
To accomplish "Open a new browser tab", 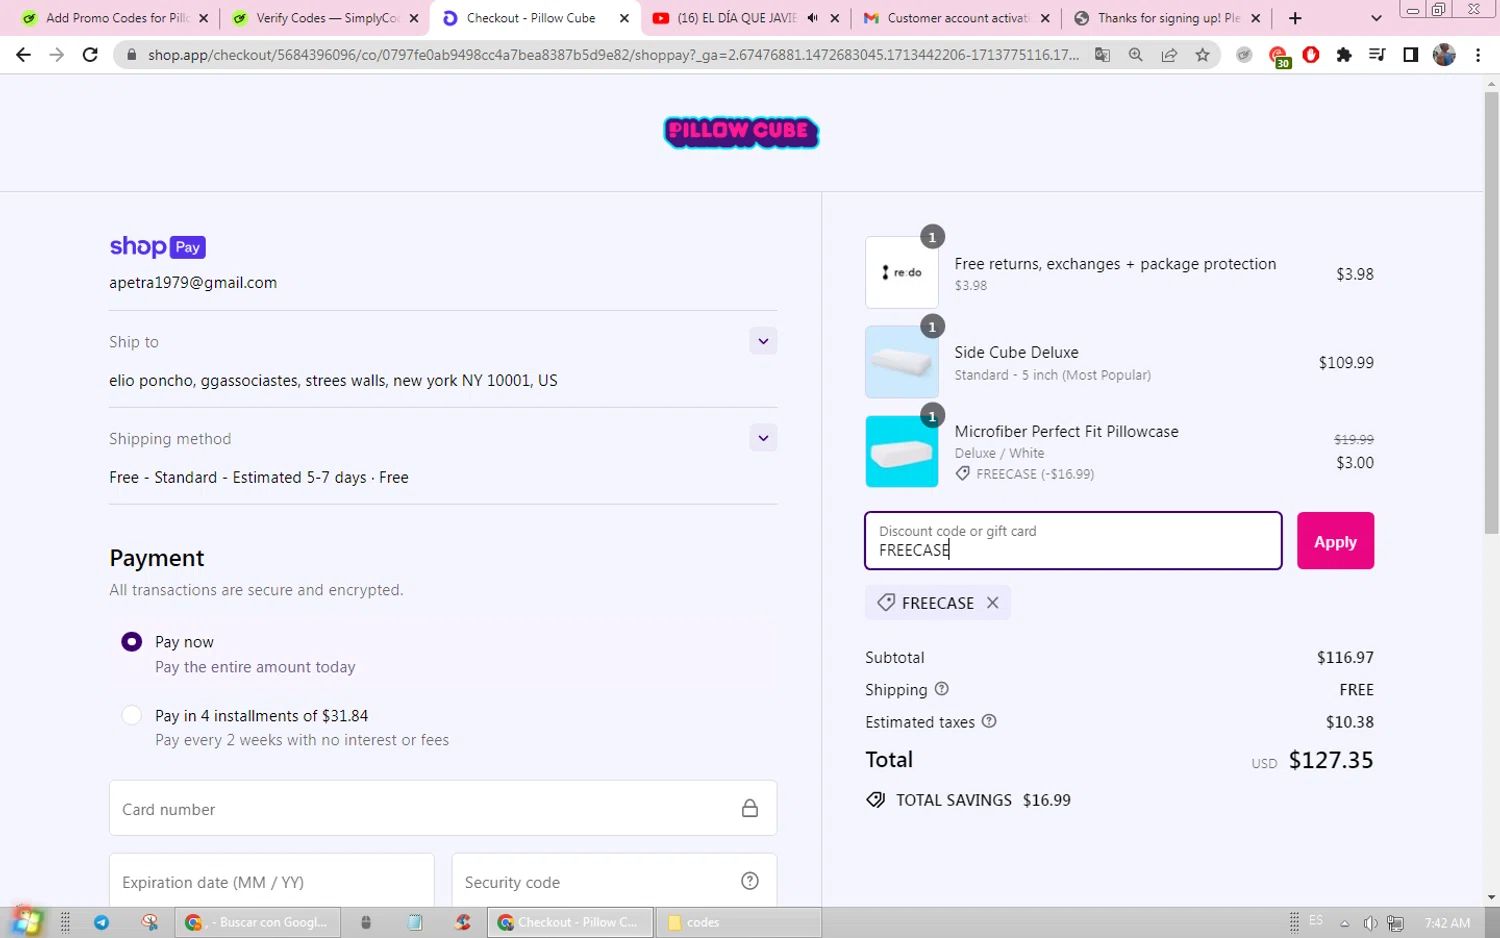I will pyautogui.click(x=1295, y=18).
